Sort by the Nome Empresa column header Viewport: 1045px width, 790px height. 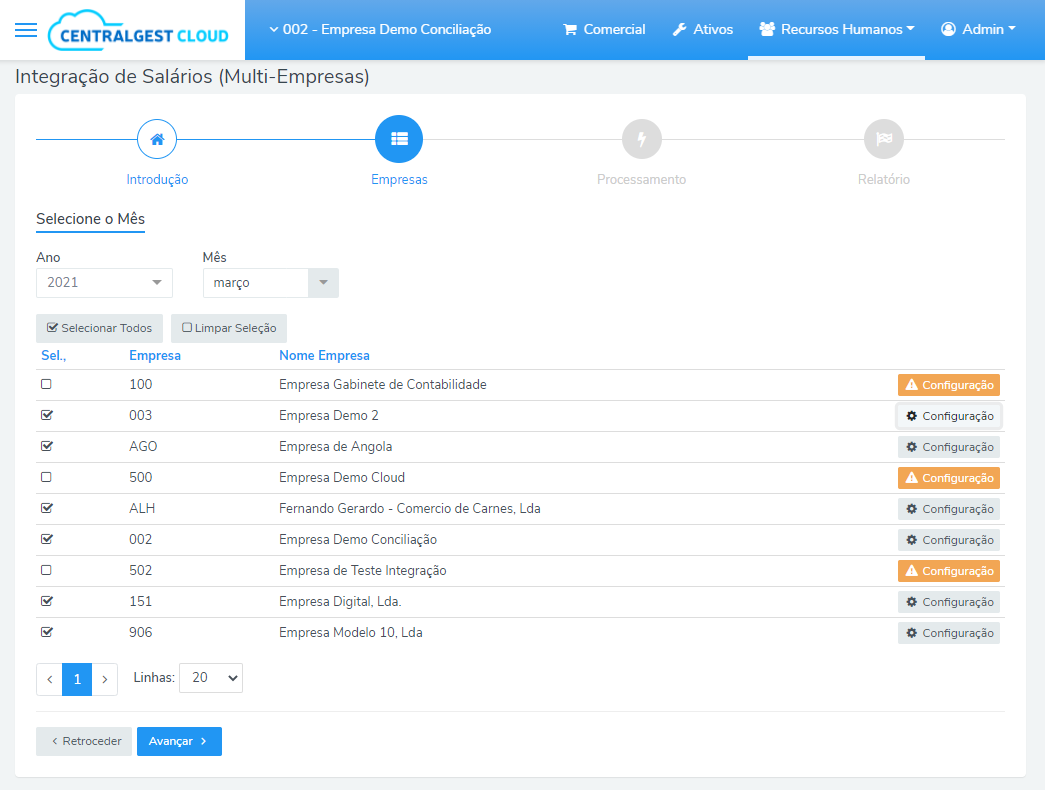[324, 355]
